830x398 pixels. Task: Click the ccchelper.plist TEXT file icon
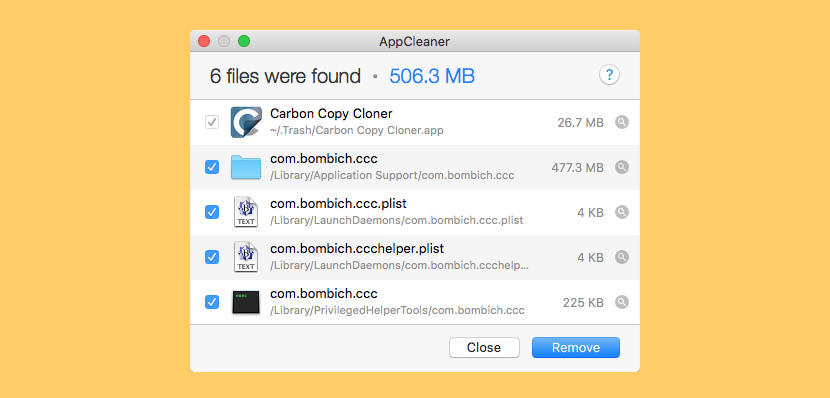246,257
